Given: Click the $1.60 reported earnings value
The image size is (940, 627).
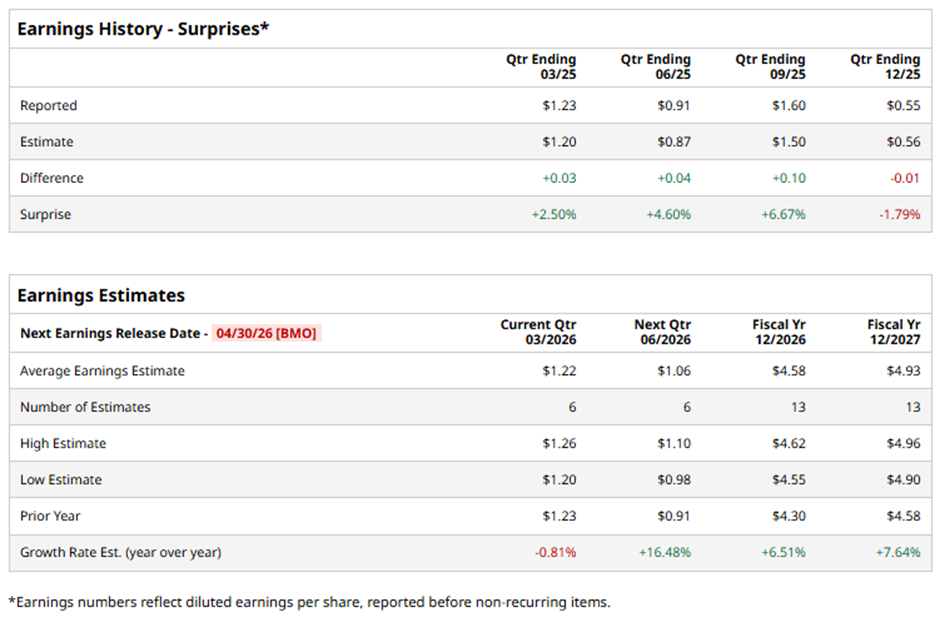Looking at the screenshot, I should click(789, 105).
